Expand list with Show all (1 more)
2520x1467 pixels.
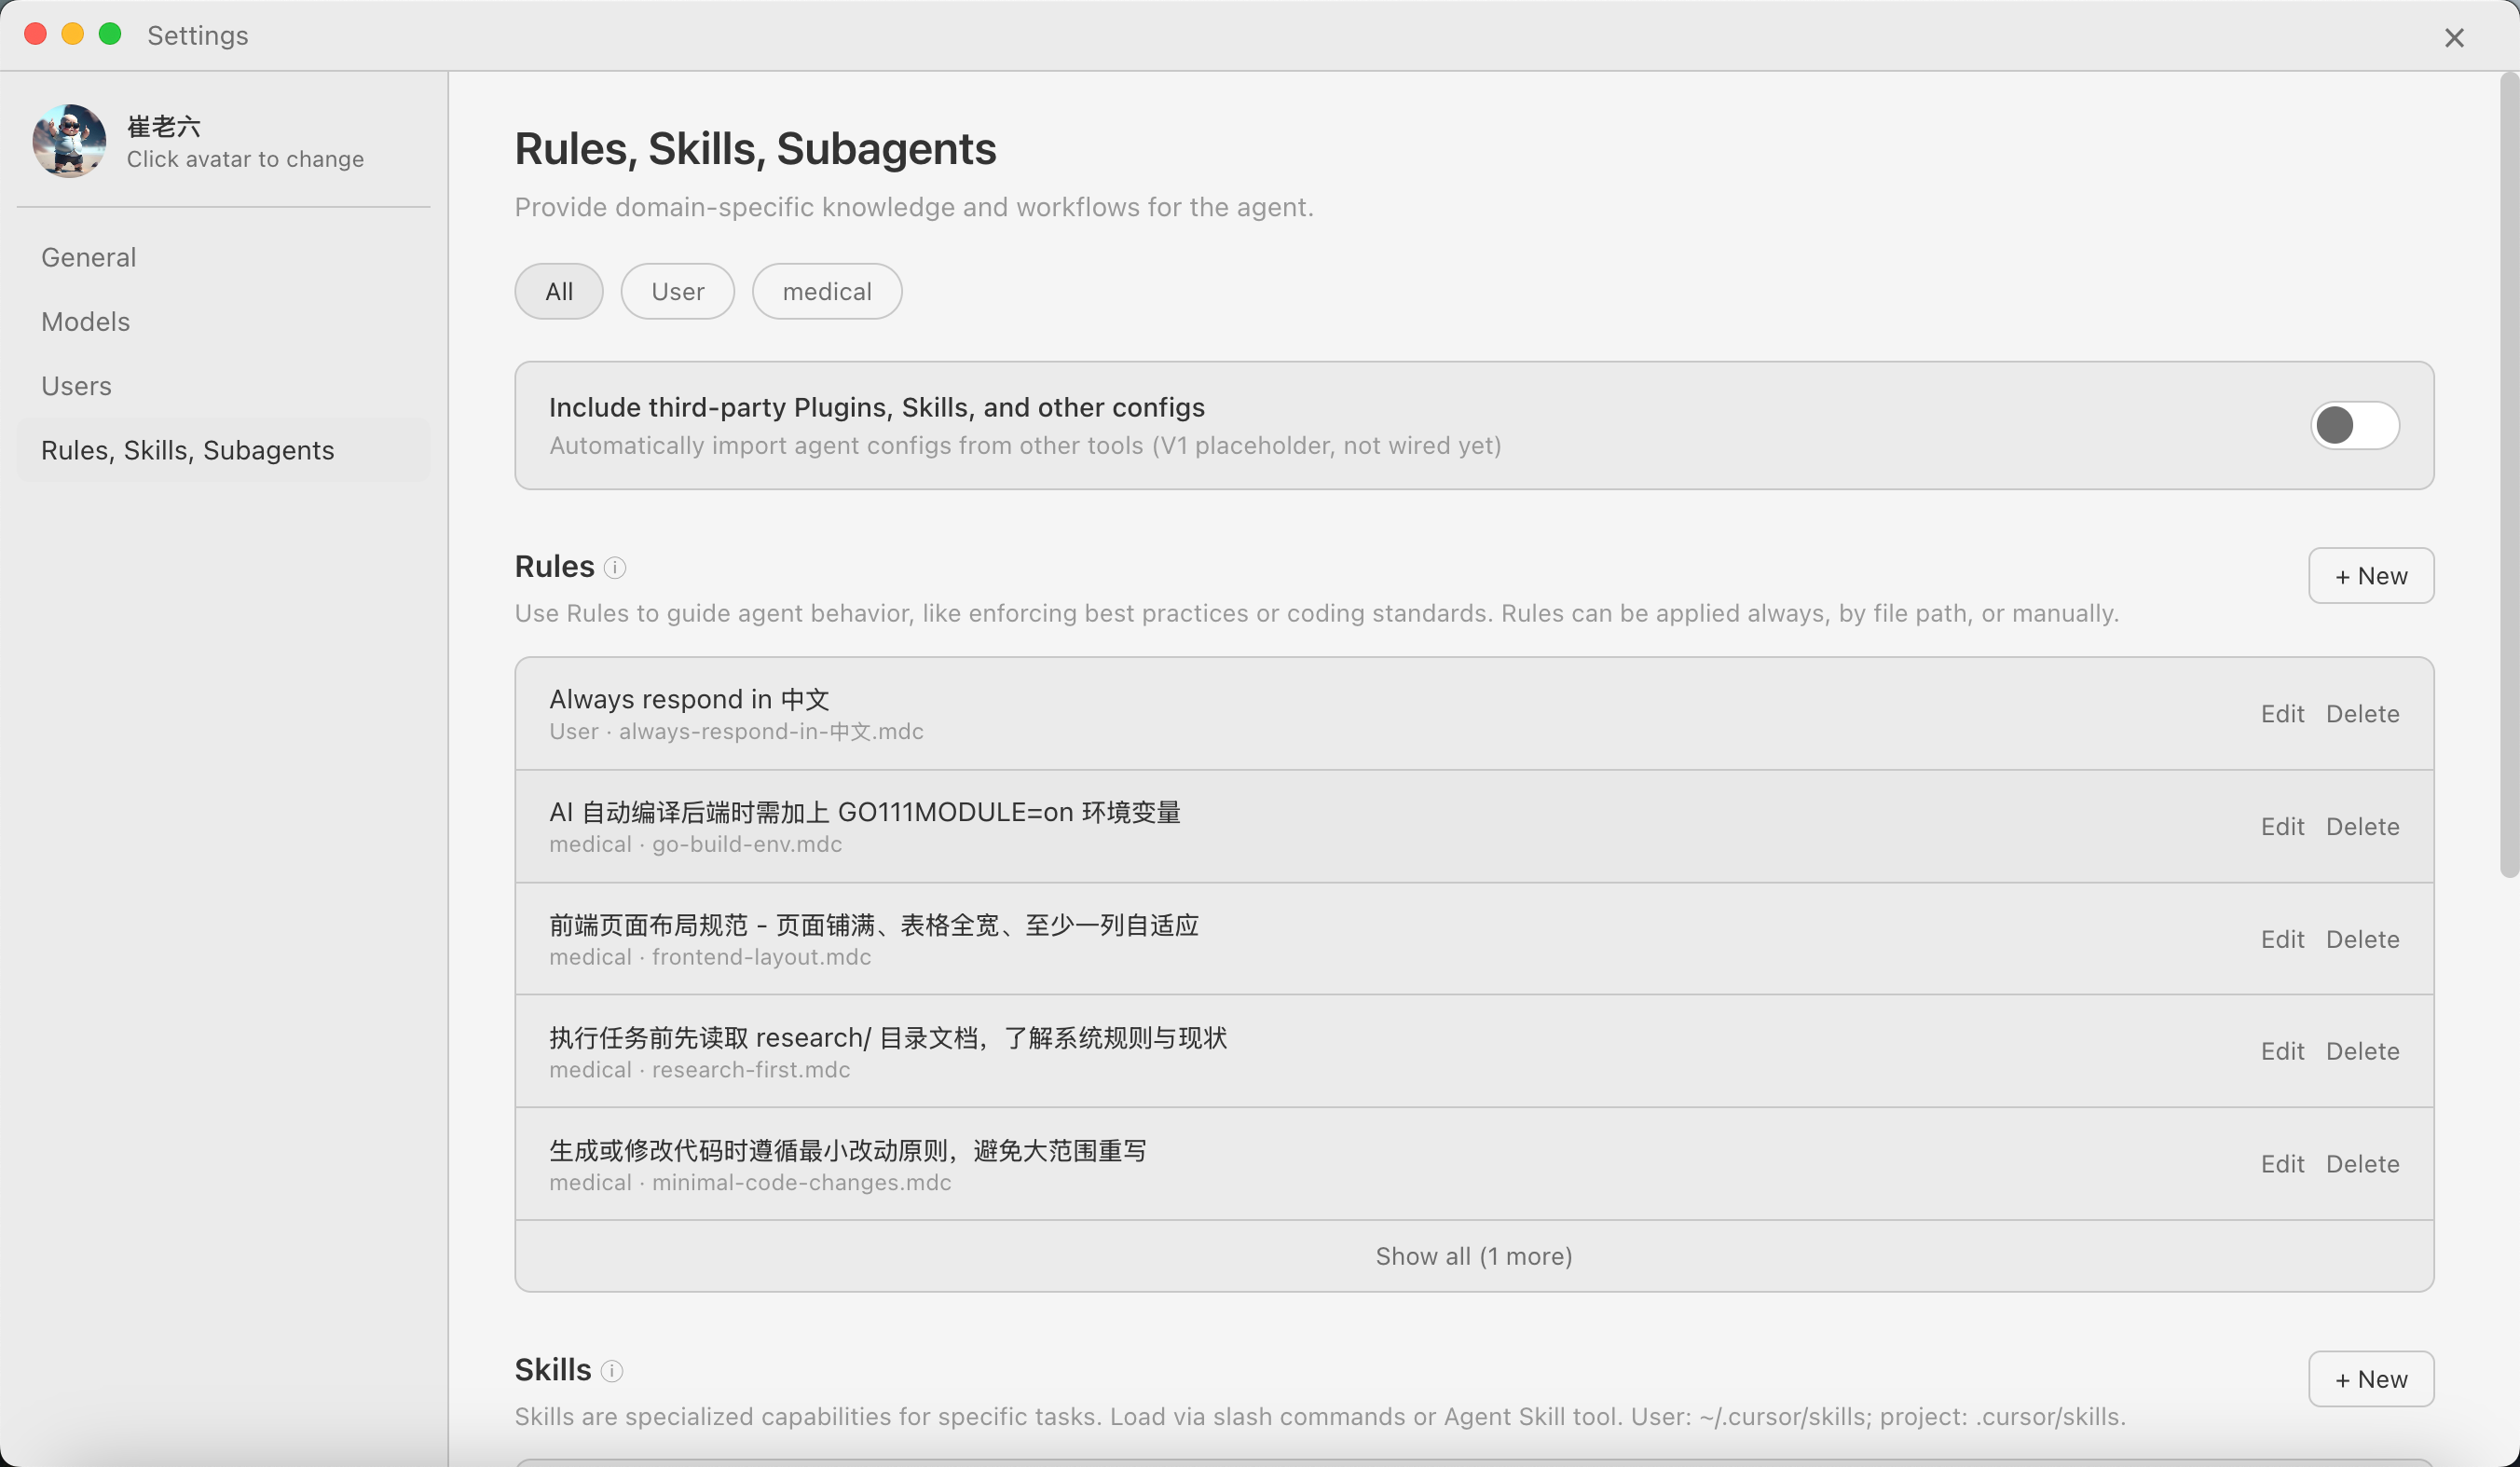coord(1474,1257)
